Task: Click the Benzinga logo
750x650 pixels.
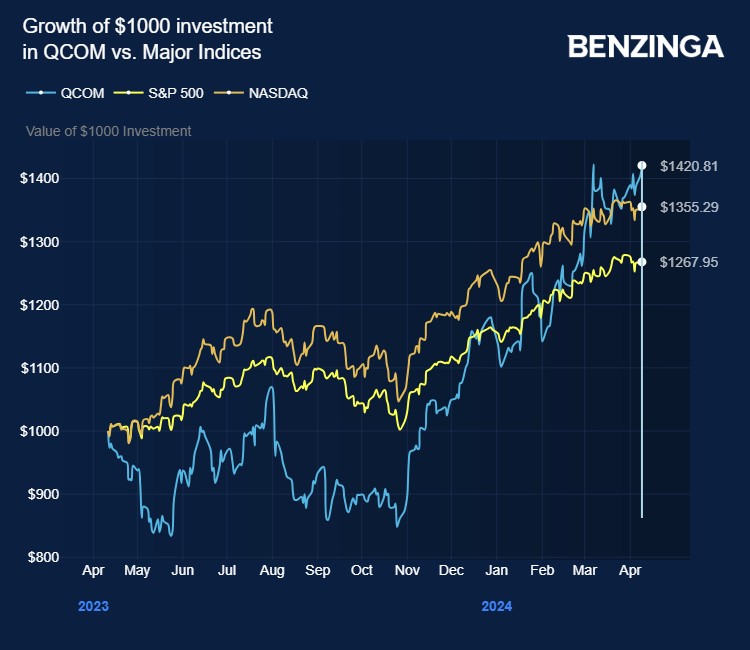Action: [x=645, y=47]
